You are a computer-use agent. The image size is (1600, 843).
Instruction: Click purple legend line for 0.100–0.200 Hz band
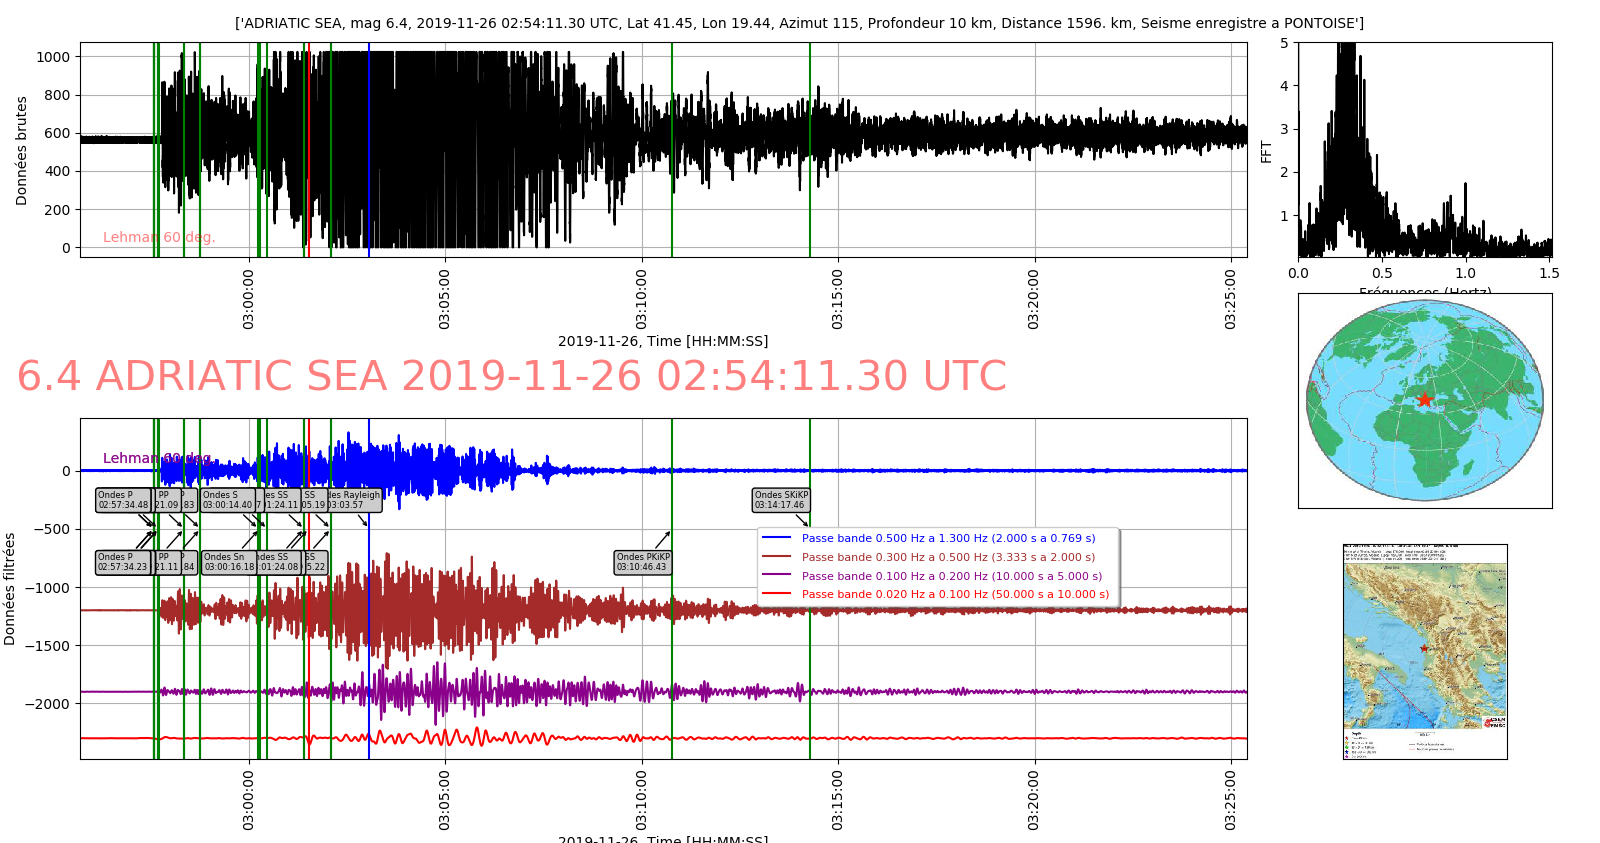tap(777, 576)
